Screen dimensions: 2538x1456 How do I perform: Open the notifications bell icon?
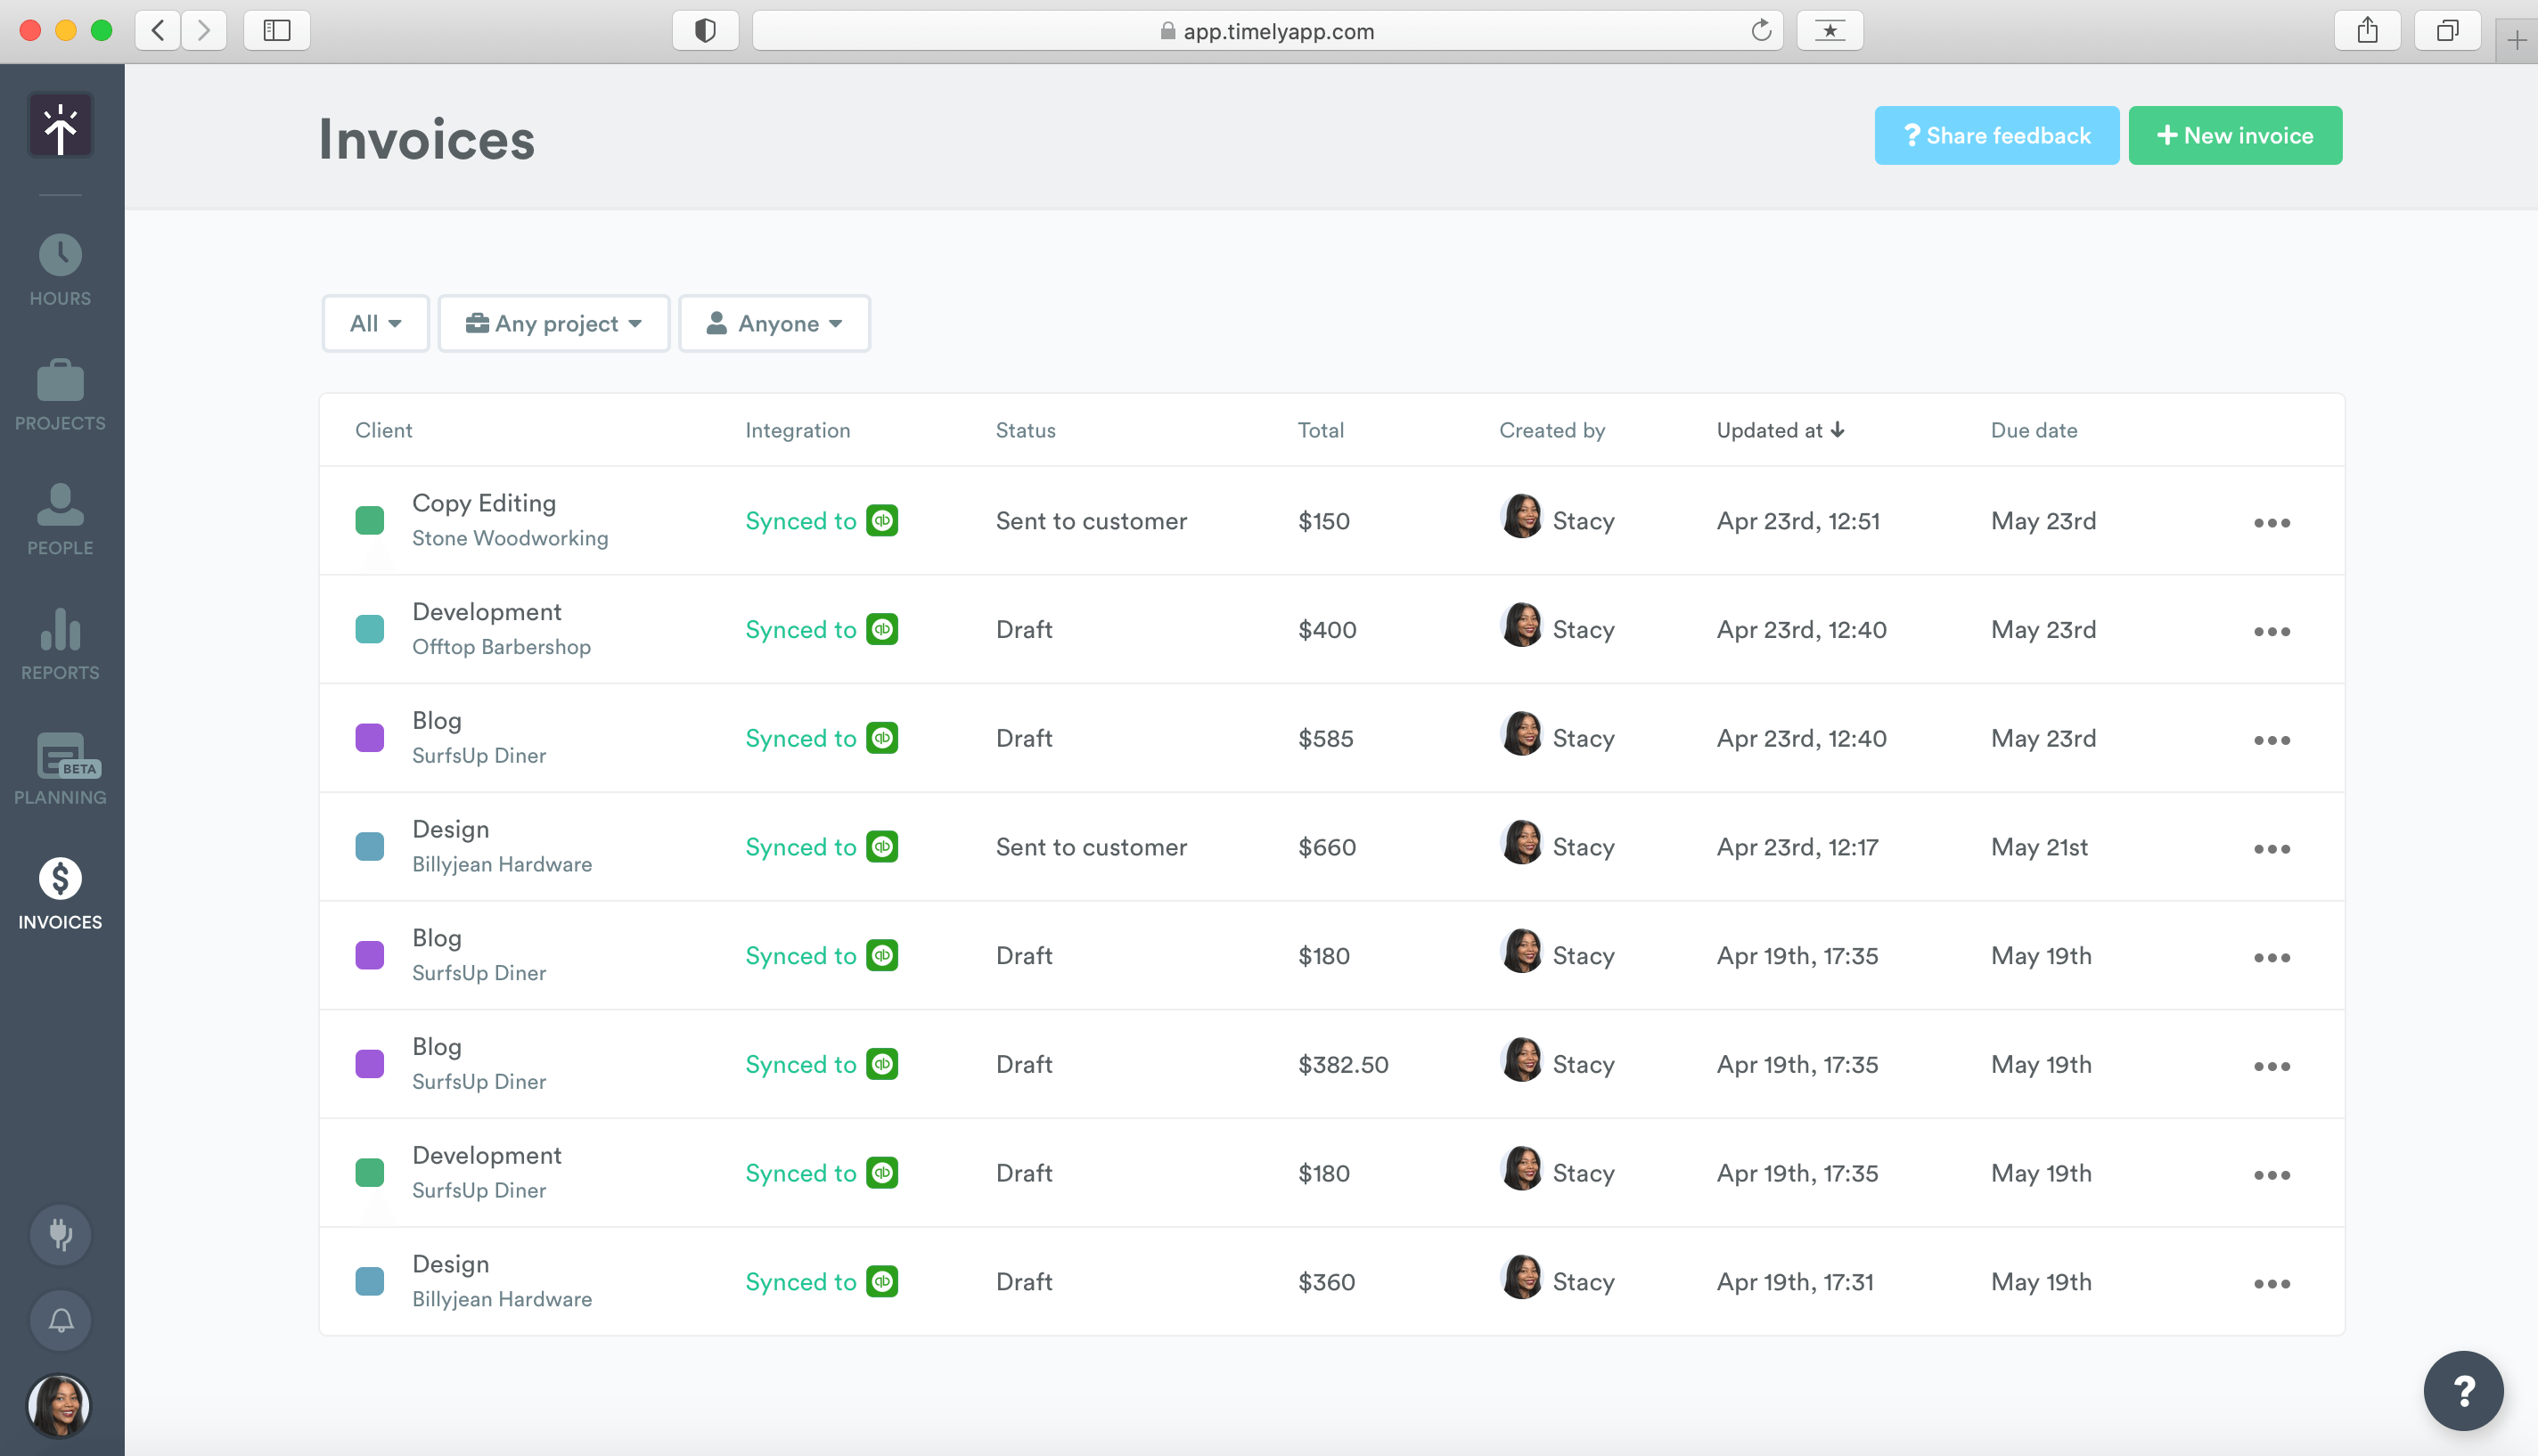point(60,1321)
